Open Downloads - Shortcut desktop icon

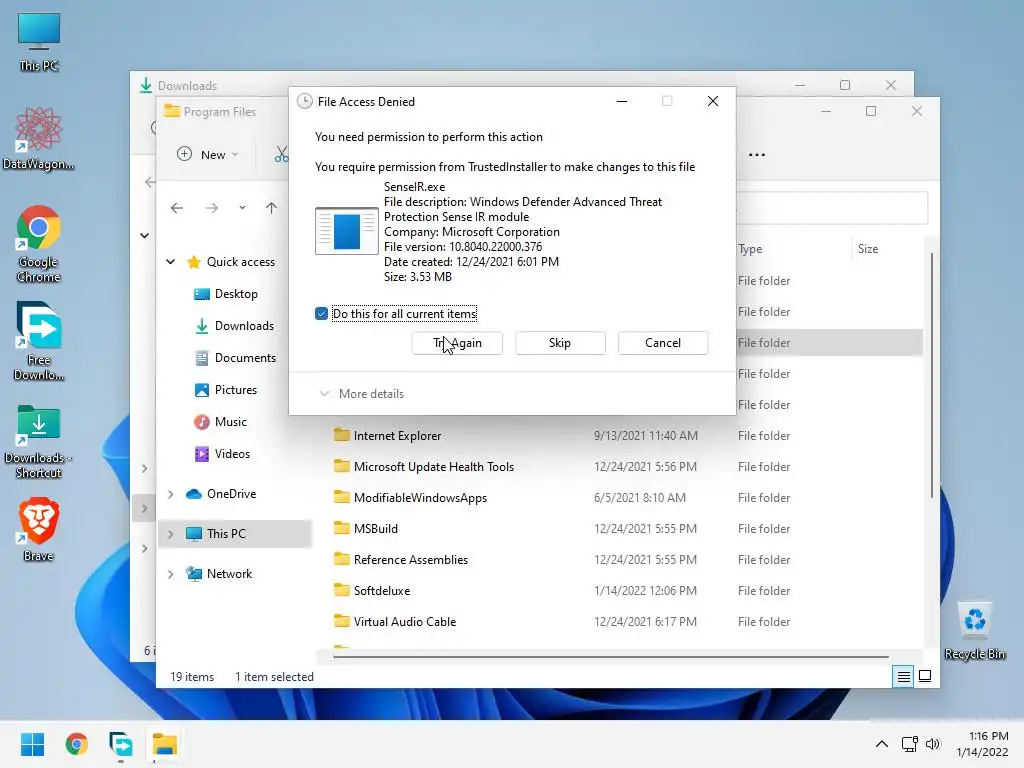point(39,442)
